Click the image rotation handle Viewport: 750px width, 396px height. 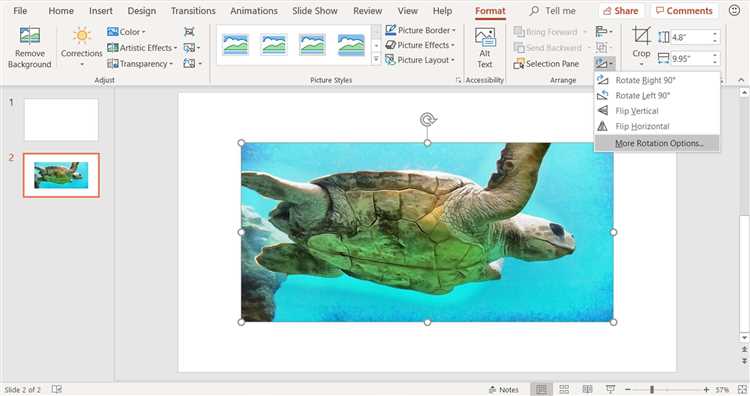(x=428, y=119)
